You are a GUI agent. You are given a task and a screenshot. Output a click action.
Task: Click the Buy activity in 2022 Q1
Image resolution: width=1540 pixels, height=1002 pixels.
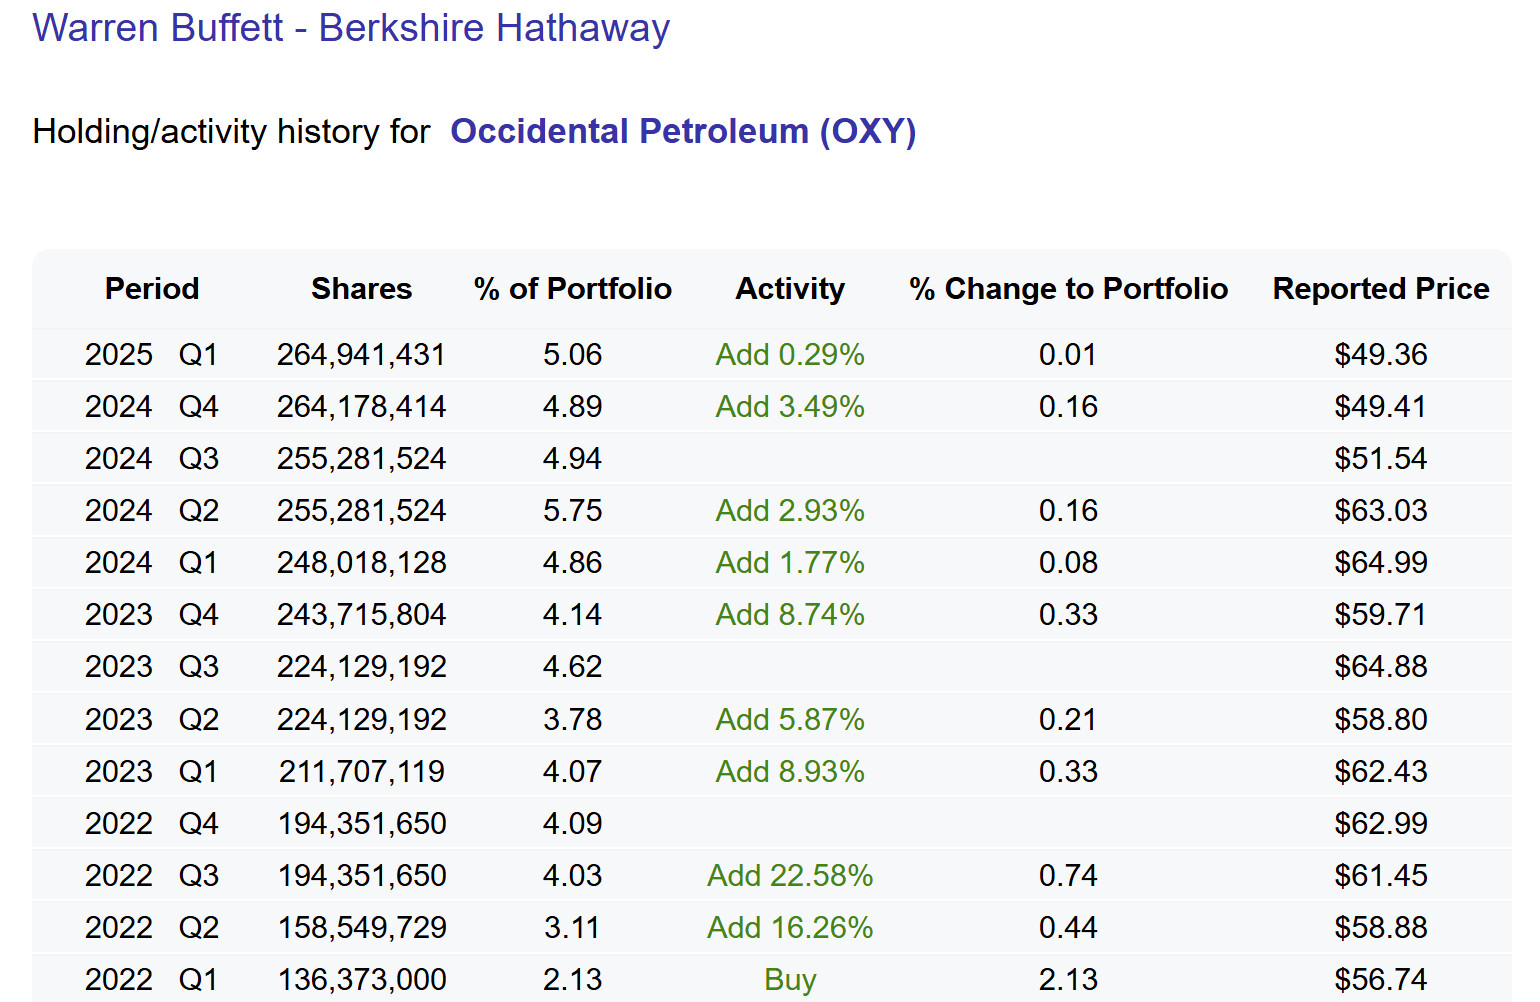(x=790, y=980)
